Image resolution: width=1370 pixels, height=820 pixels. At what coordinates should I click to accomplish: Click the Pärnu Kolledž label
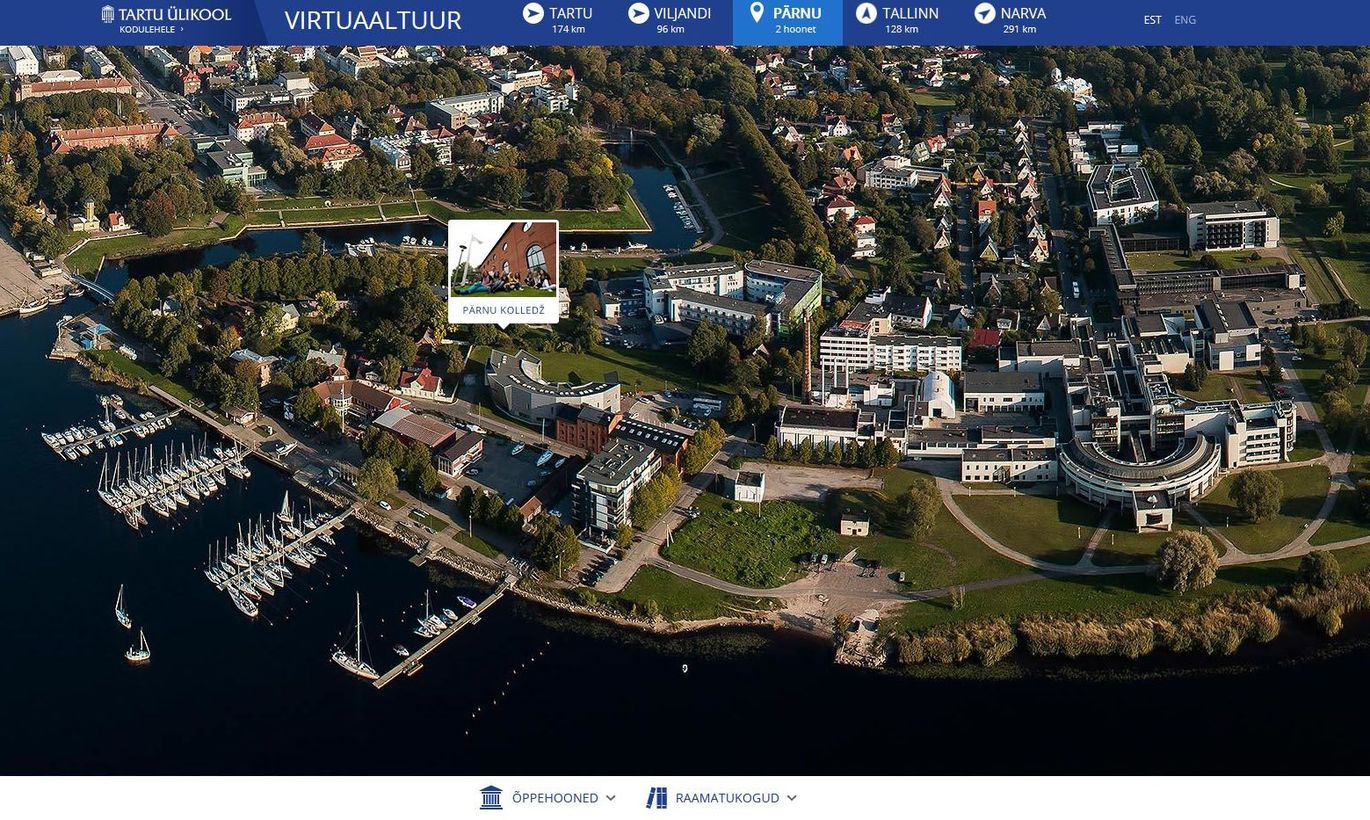(x=503, y=310)
